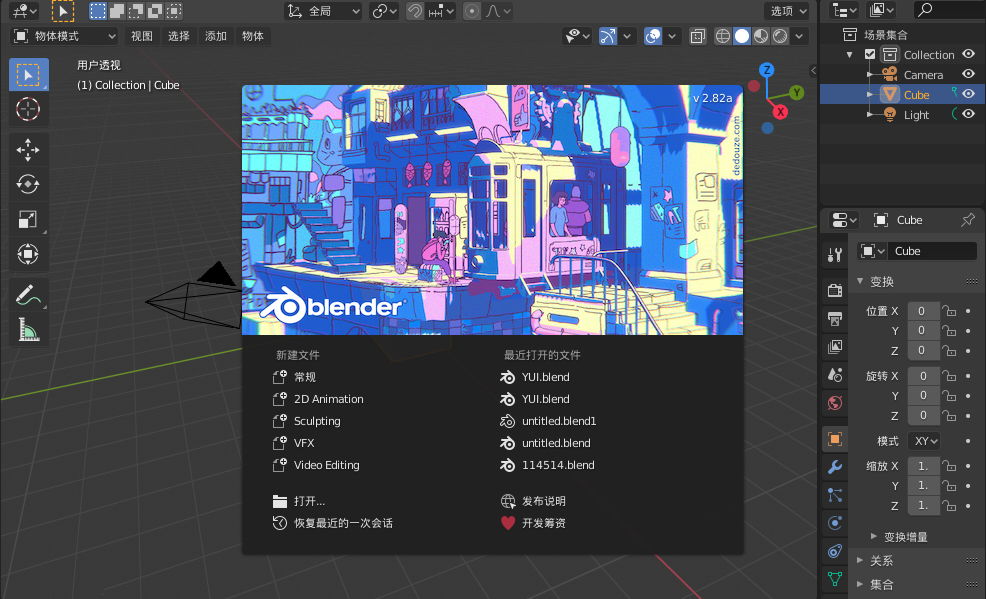Open the 全局 transform orientation dropdown

323,11
